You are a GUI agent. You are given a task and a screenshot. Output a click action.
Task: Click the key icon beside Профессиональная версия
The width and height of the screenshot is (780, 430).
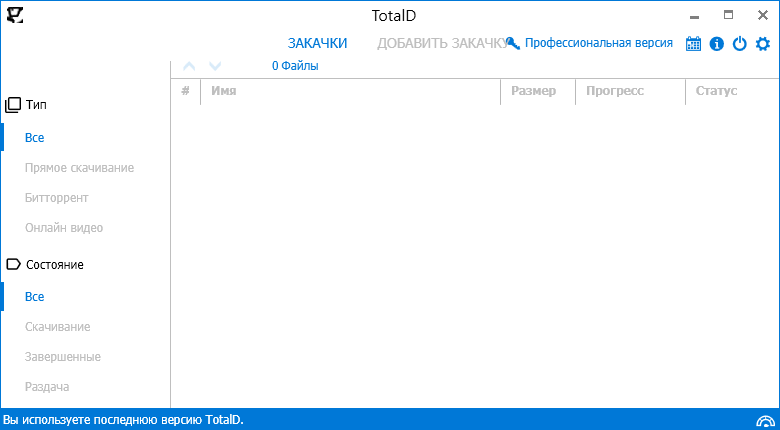point(513,43)
